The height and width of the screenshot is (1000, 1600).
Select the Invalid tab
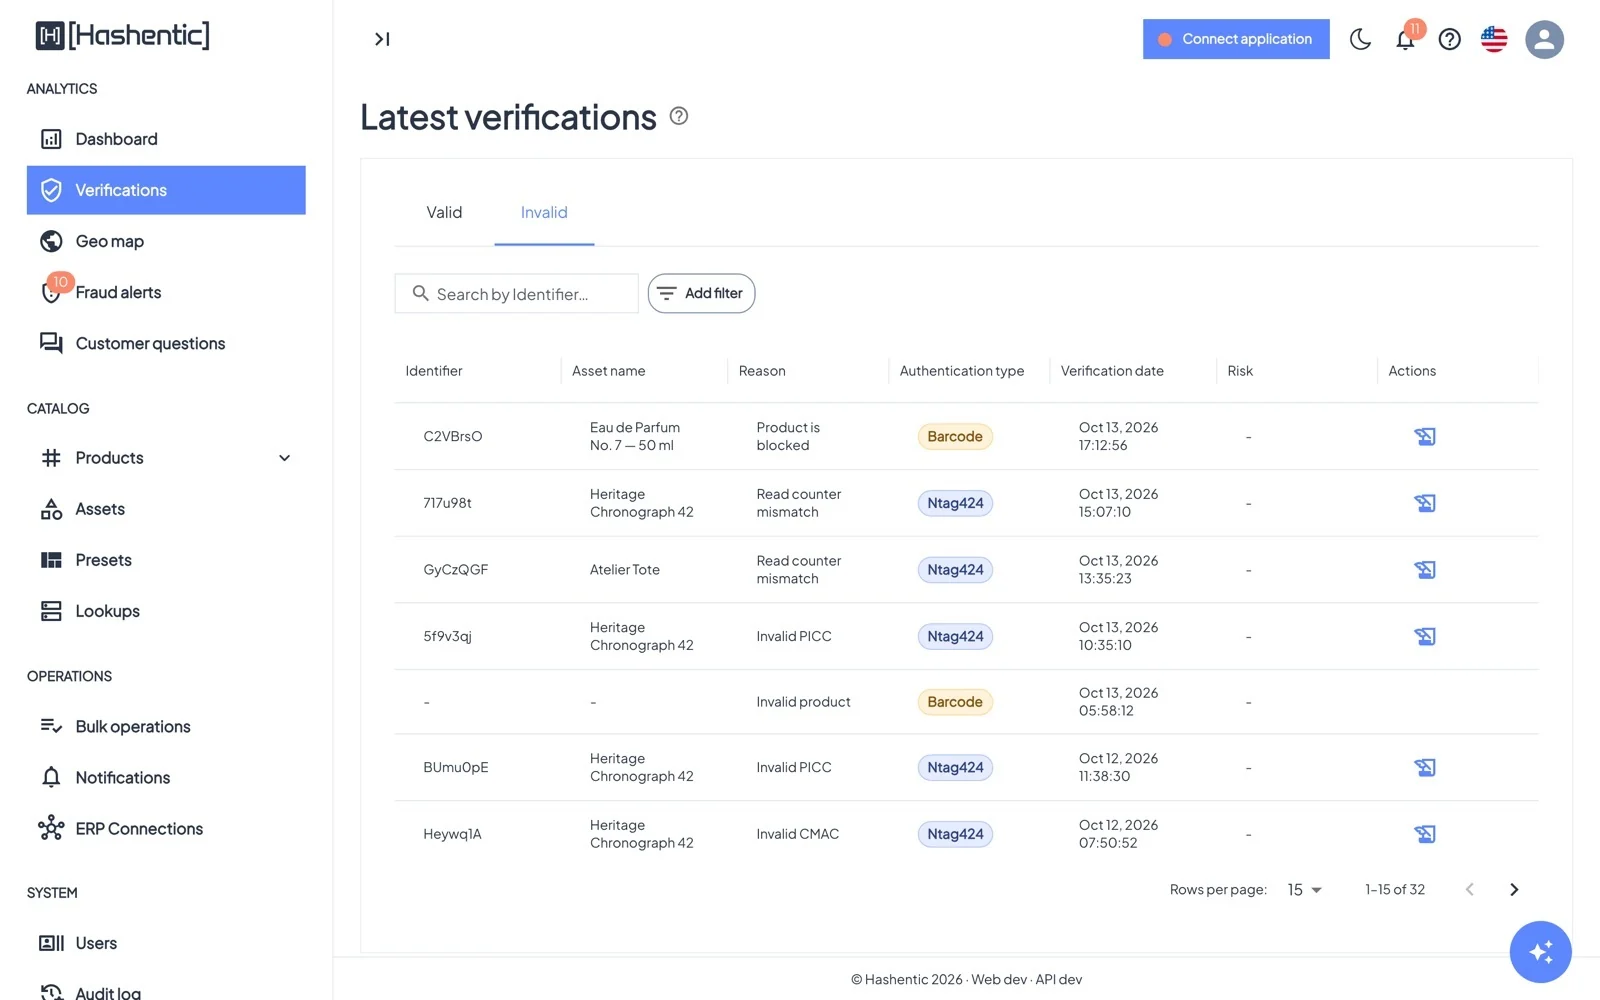tap(544, 213)
